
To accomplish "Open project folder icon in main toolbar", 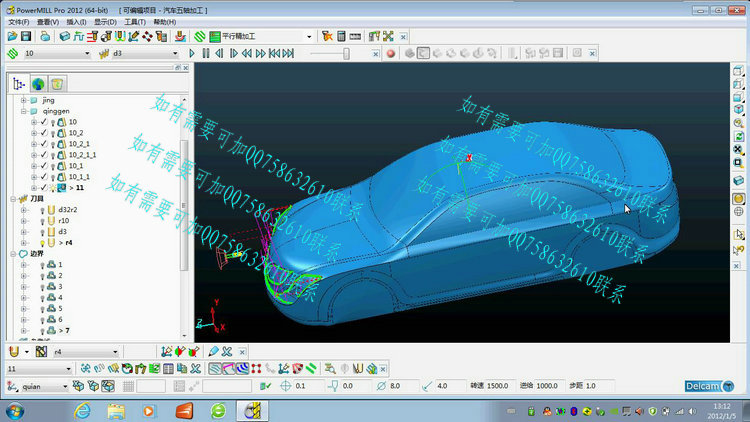I will click(12, 36).
